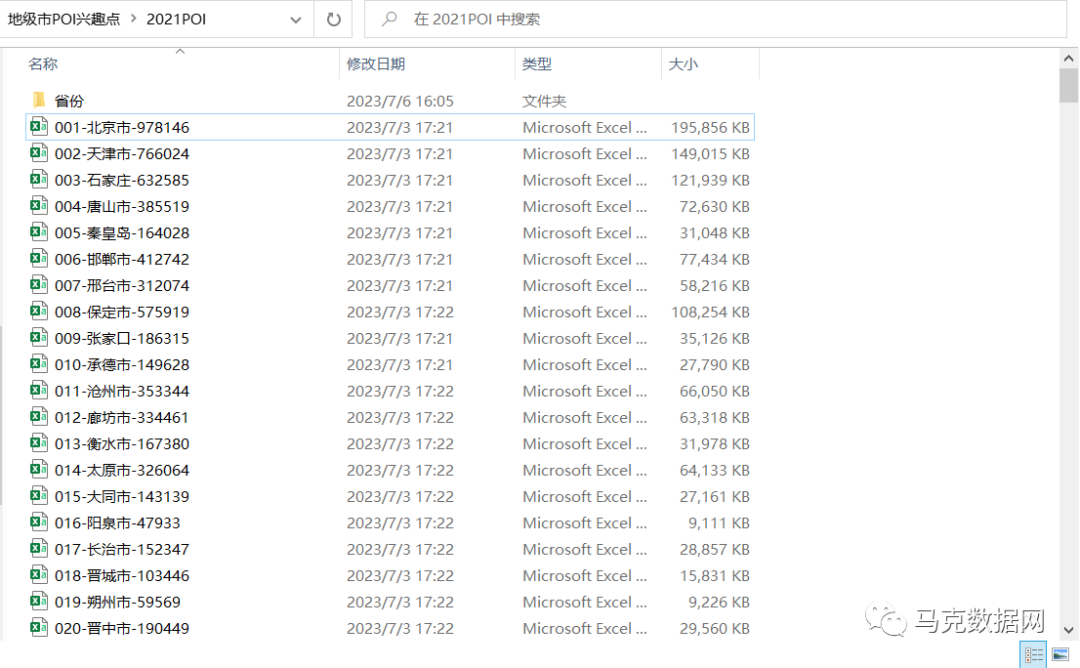Viewport: 1080px width, 668px height.
Task: Click the refresh button beside the address bar
Action: tap(333, 19)
